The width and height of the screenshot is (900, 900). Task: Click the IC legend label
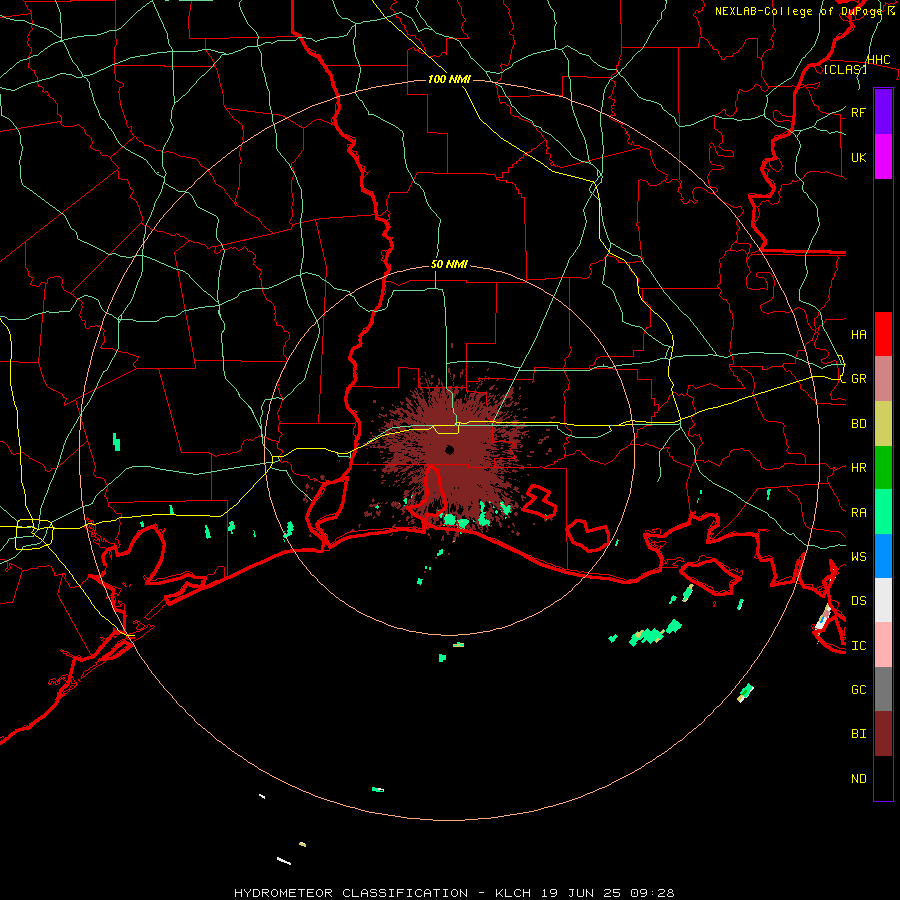pyautogui.click(x=859, y=646)
